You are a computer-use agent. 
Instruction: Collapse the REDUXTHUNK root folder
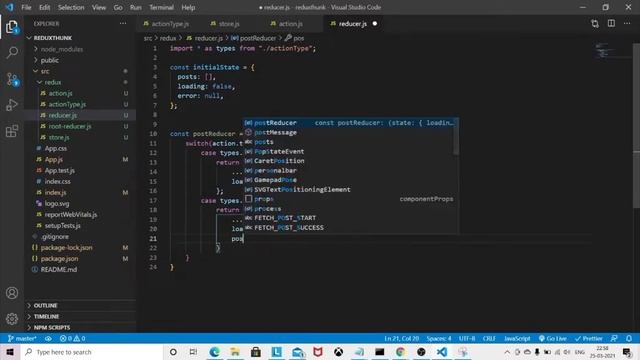pyautogui.click(x=53, y=38)
